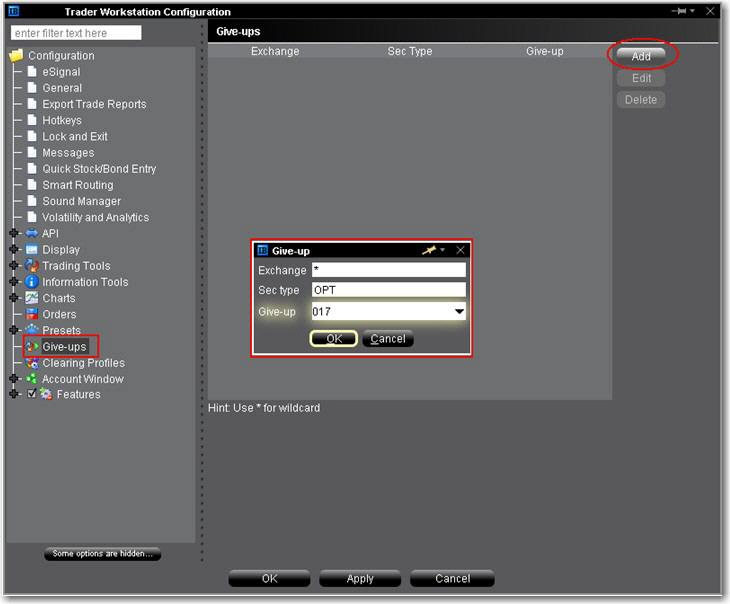
Task: Click the Clearing Profiles icon
Action: point(32,363)
